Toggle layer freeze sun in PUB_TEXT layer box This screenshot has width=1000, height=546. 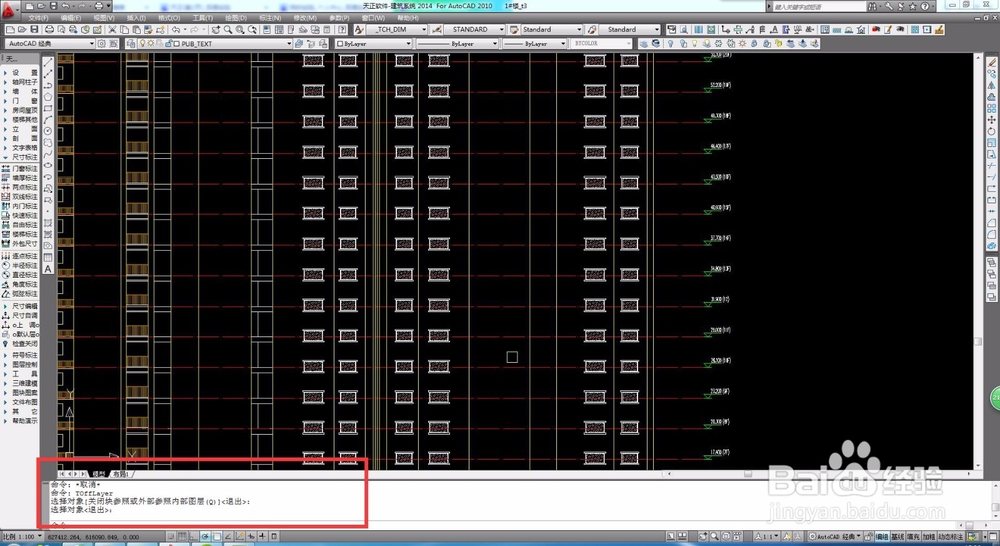tap(151, 43)
